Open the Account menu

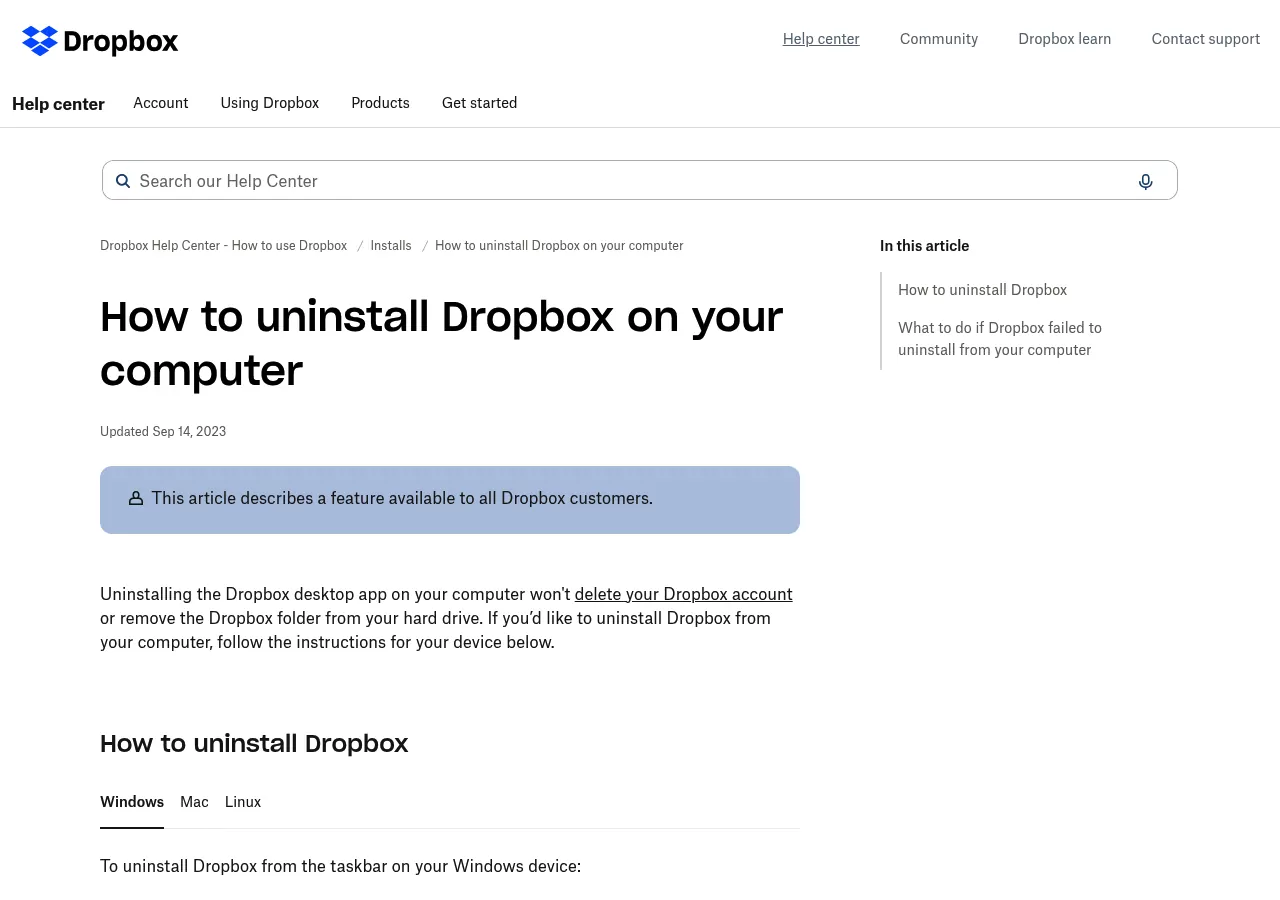pos(161,103)
